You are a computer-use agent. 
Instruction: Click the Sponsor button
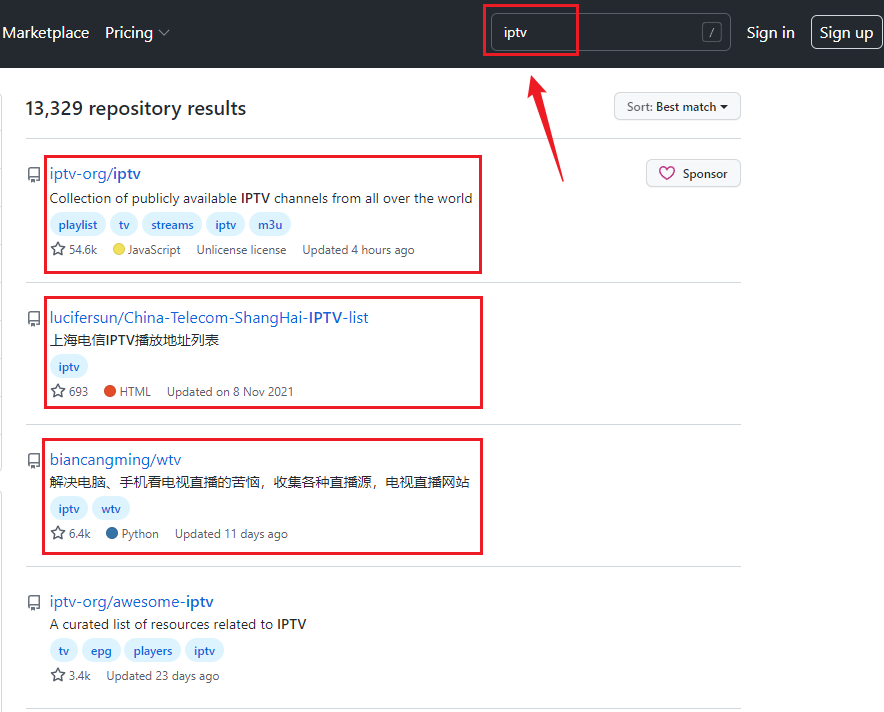click(693, 173)
